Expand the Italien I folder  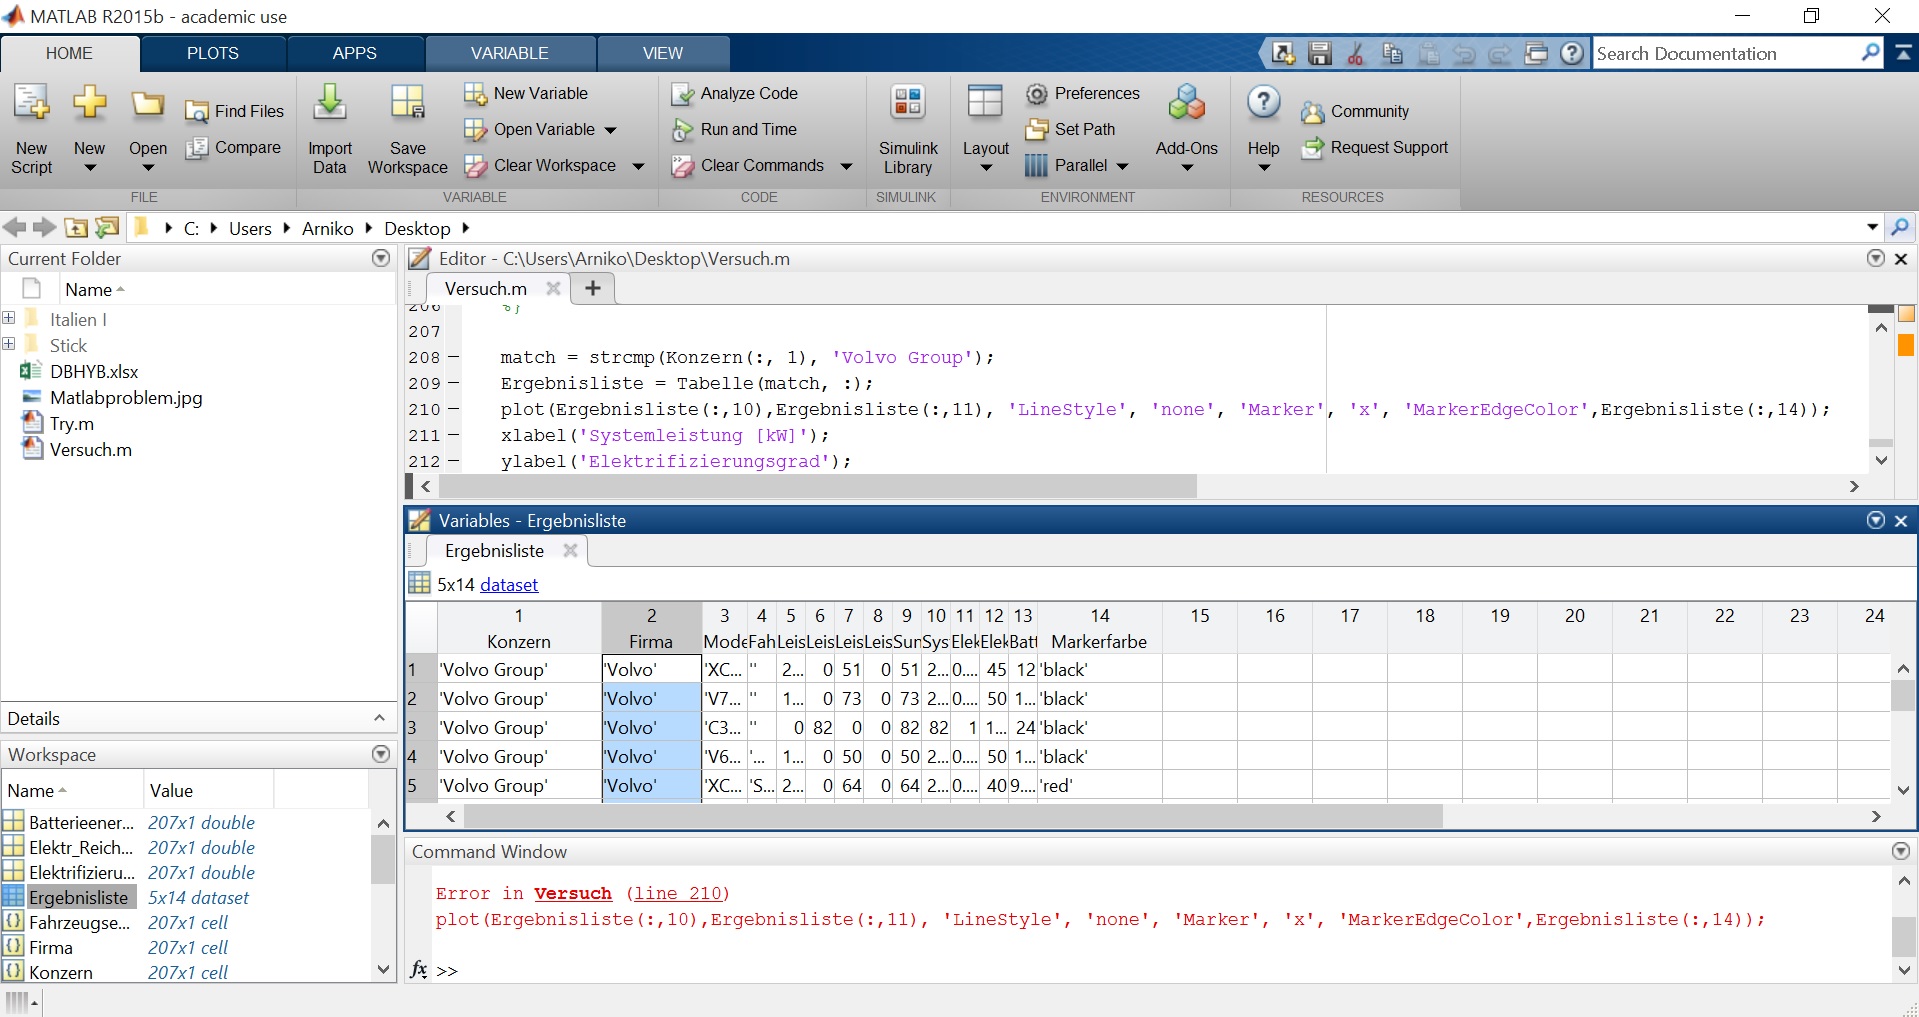coord(9,319)
